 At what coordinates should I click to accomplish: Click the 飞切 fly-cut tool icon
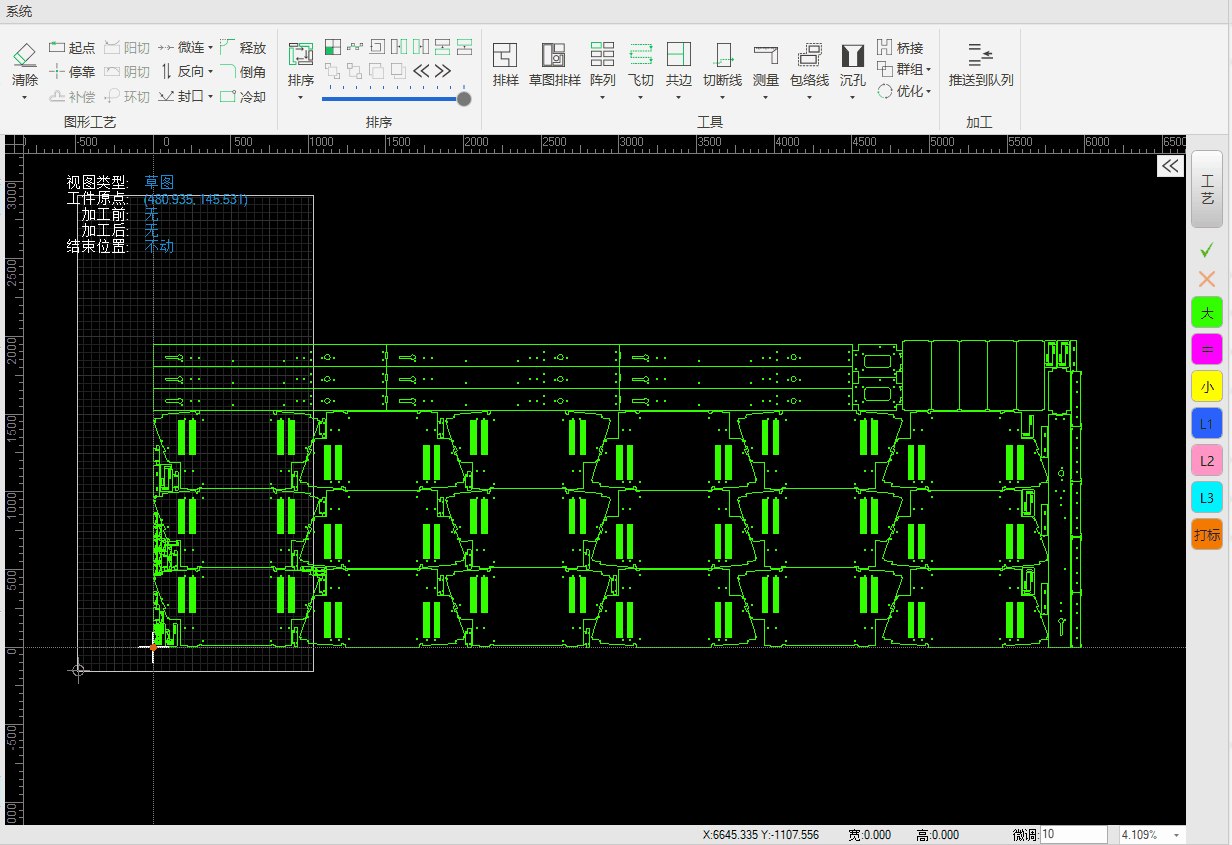pyautogui.click(x=641, y=54)
